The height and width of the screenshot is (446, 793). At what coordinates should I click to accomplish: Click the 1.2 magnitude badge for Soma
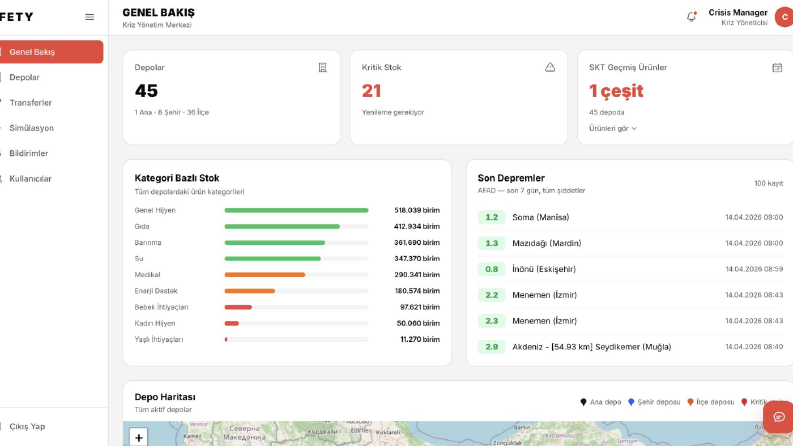pos(491,217)
